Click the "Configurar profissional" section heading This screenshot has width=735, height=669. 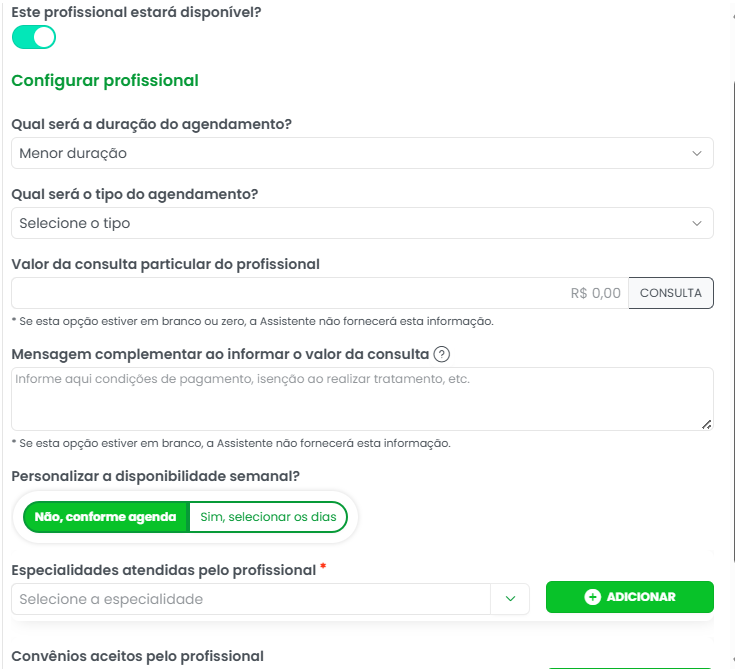[105, 81]
